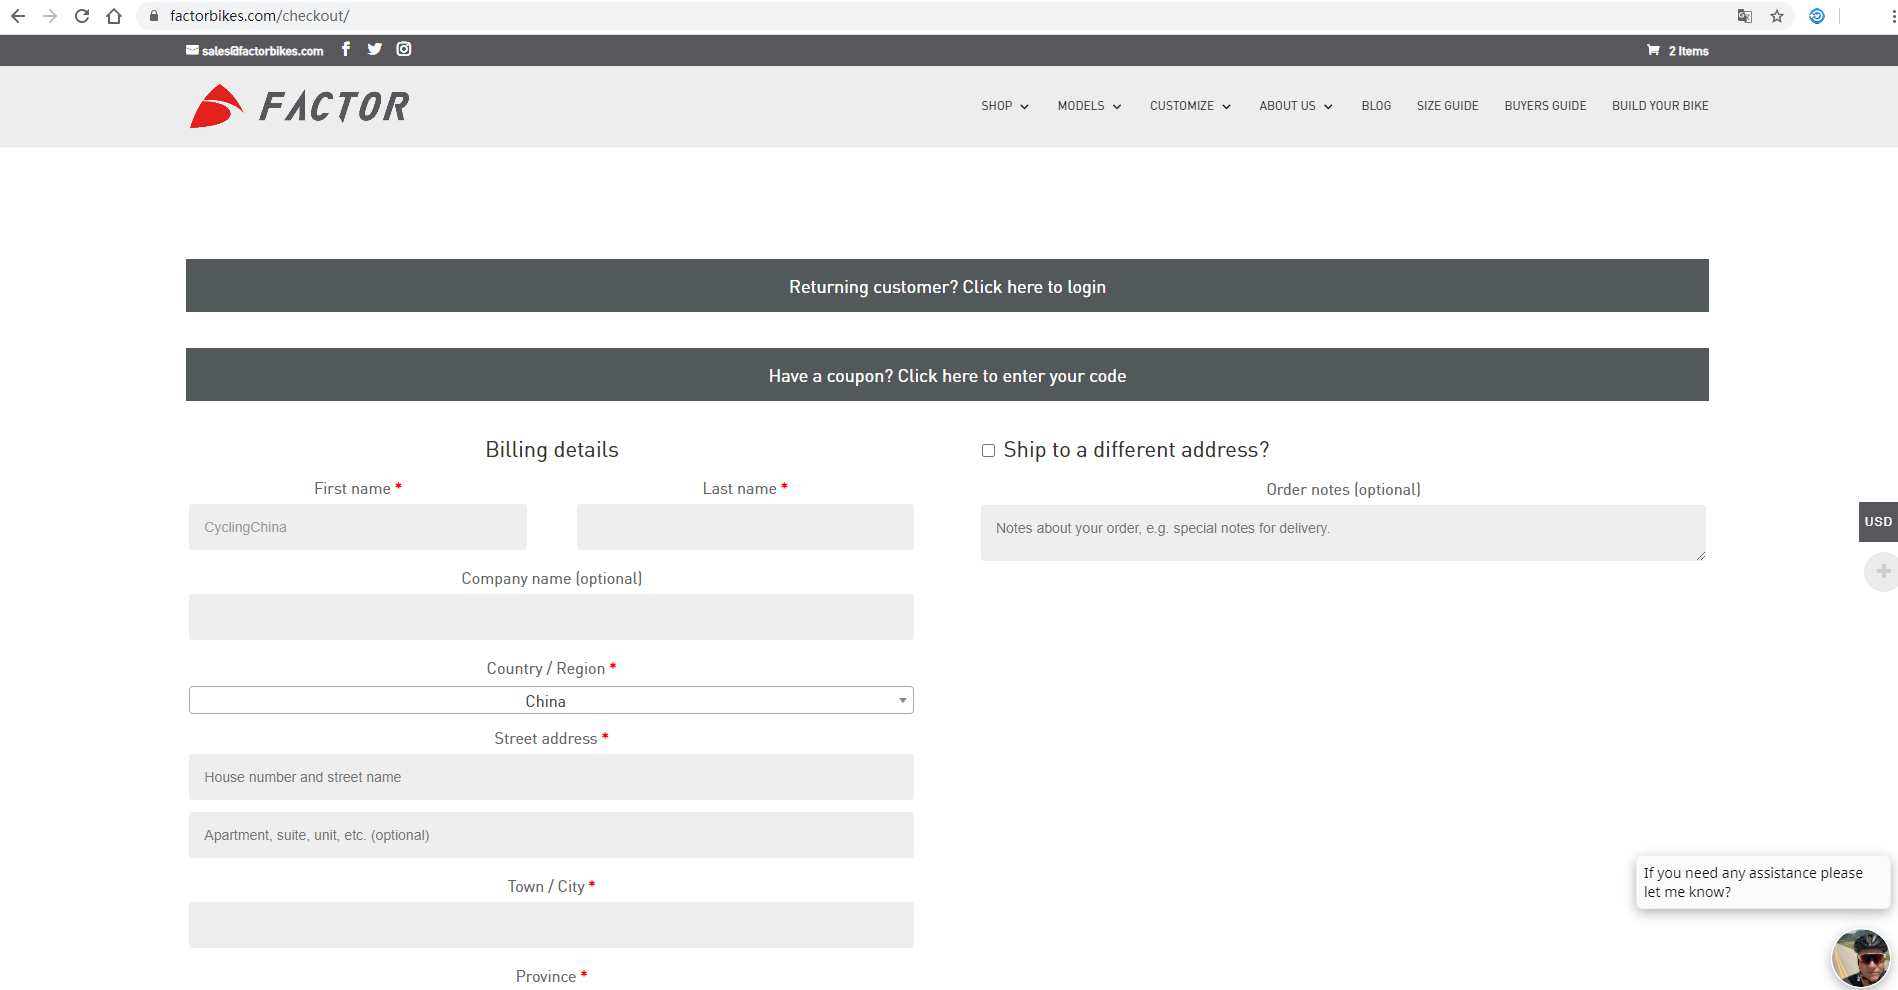Focus the Company name field
This screenshot has width=1898, height=990.
(x=551, y=617)
